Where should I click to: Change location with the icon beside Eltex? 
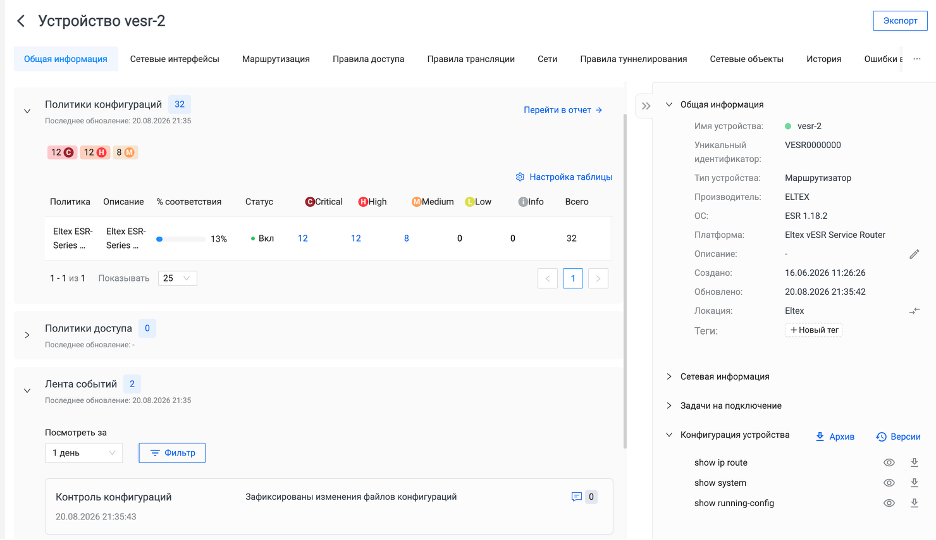[x=914, y=311]
